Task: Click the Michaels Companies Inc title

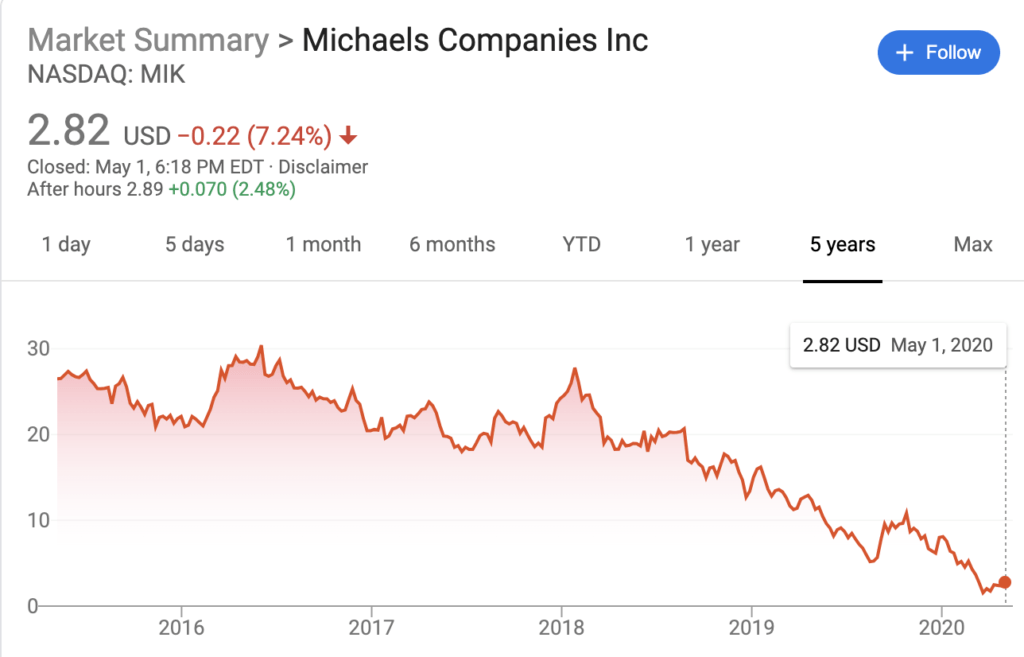Action: coord(475,40)
